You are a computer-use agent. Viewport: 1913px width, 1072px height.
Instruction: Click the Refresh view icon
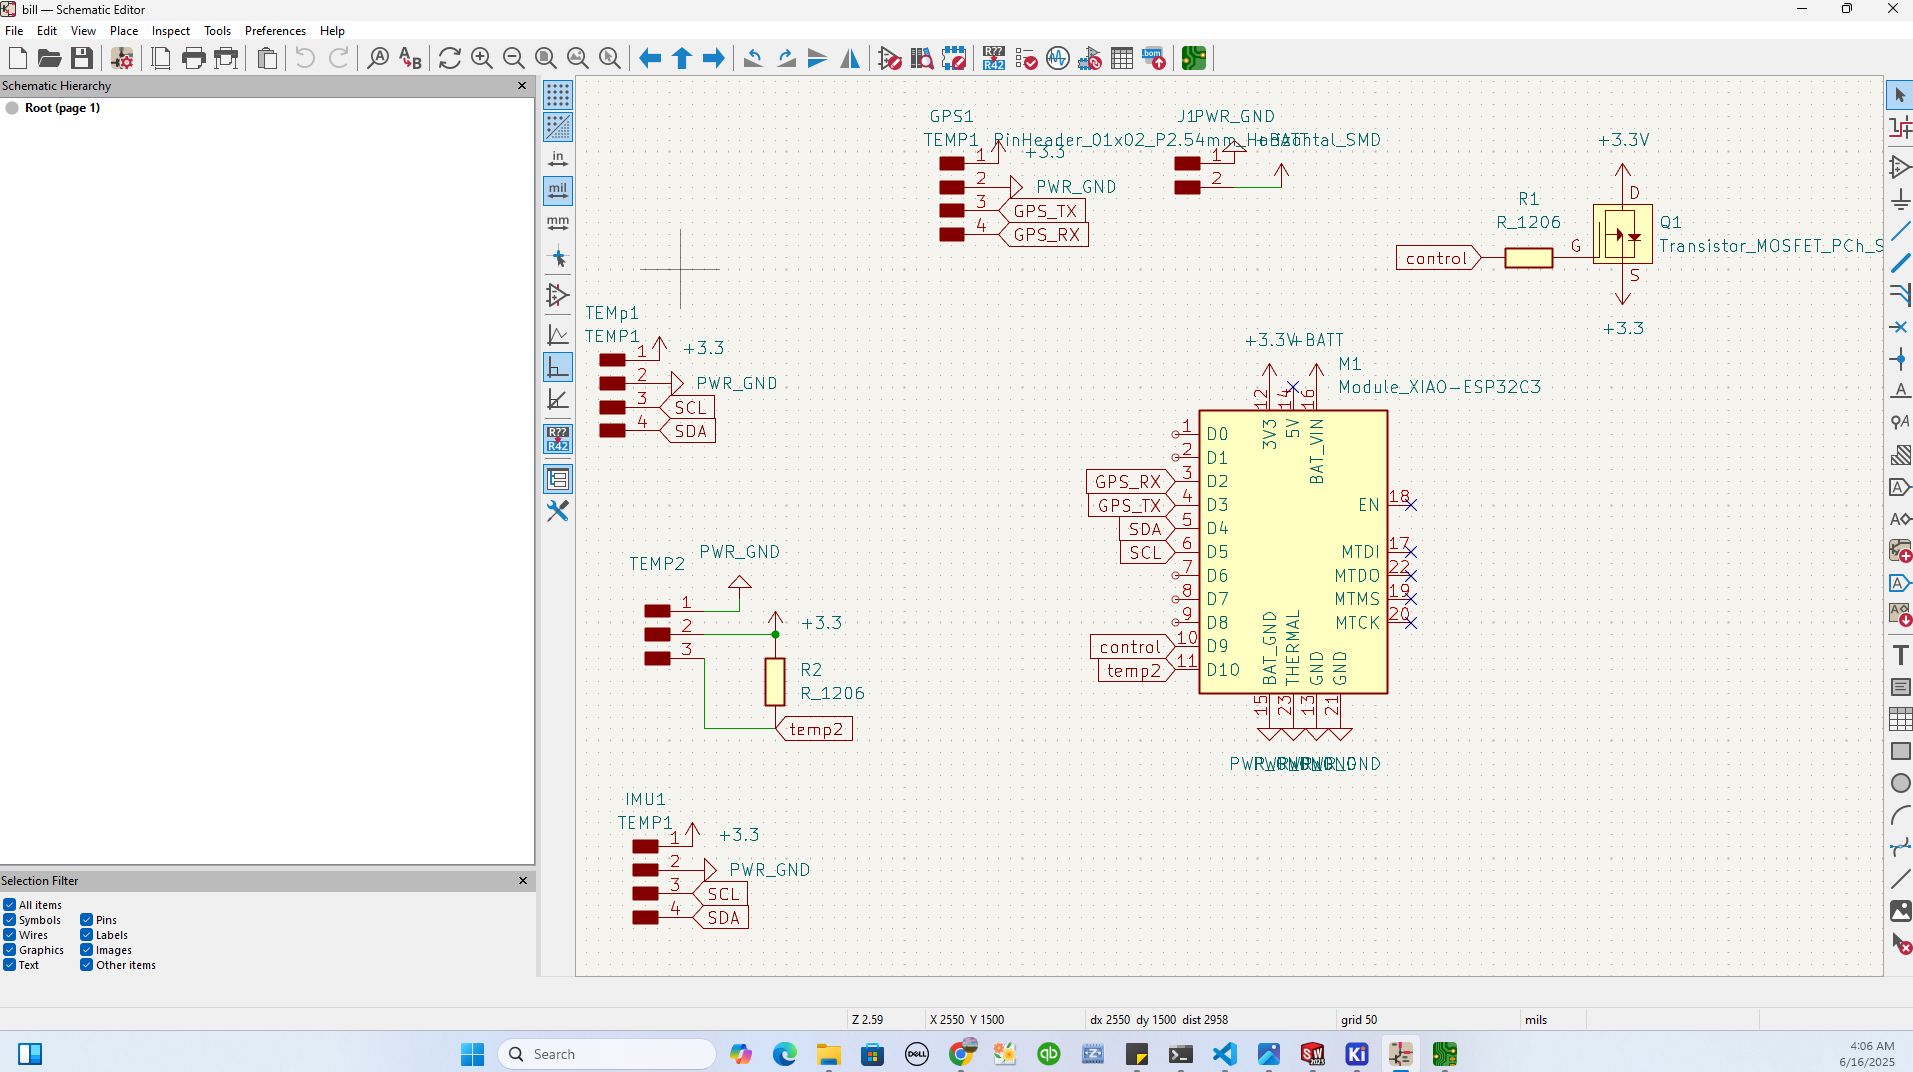pyautogui.click(x=450, y=58)
